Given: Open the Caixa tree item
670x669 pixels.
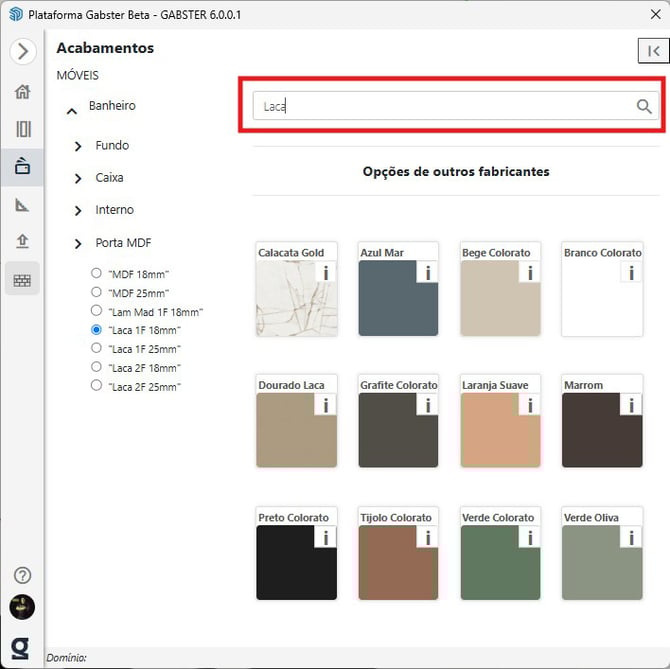Looking at the screenshot, I should pos(109,178).
